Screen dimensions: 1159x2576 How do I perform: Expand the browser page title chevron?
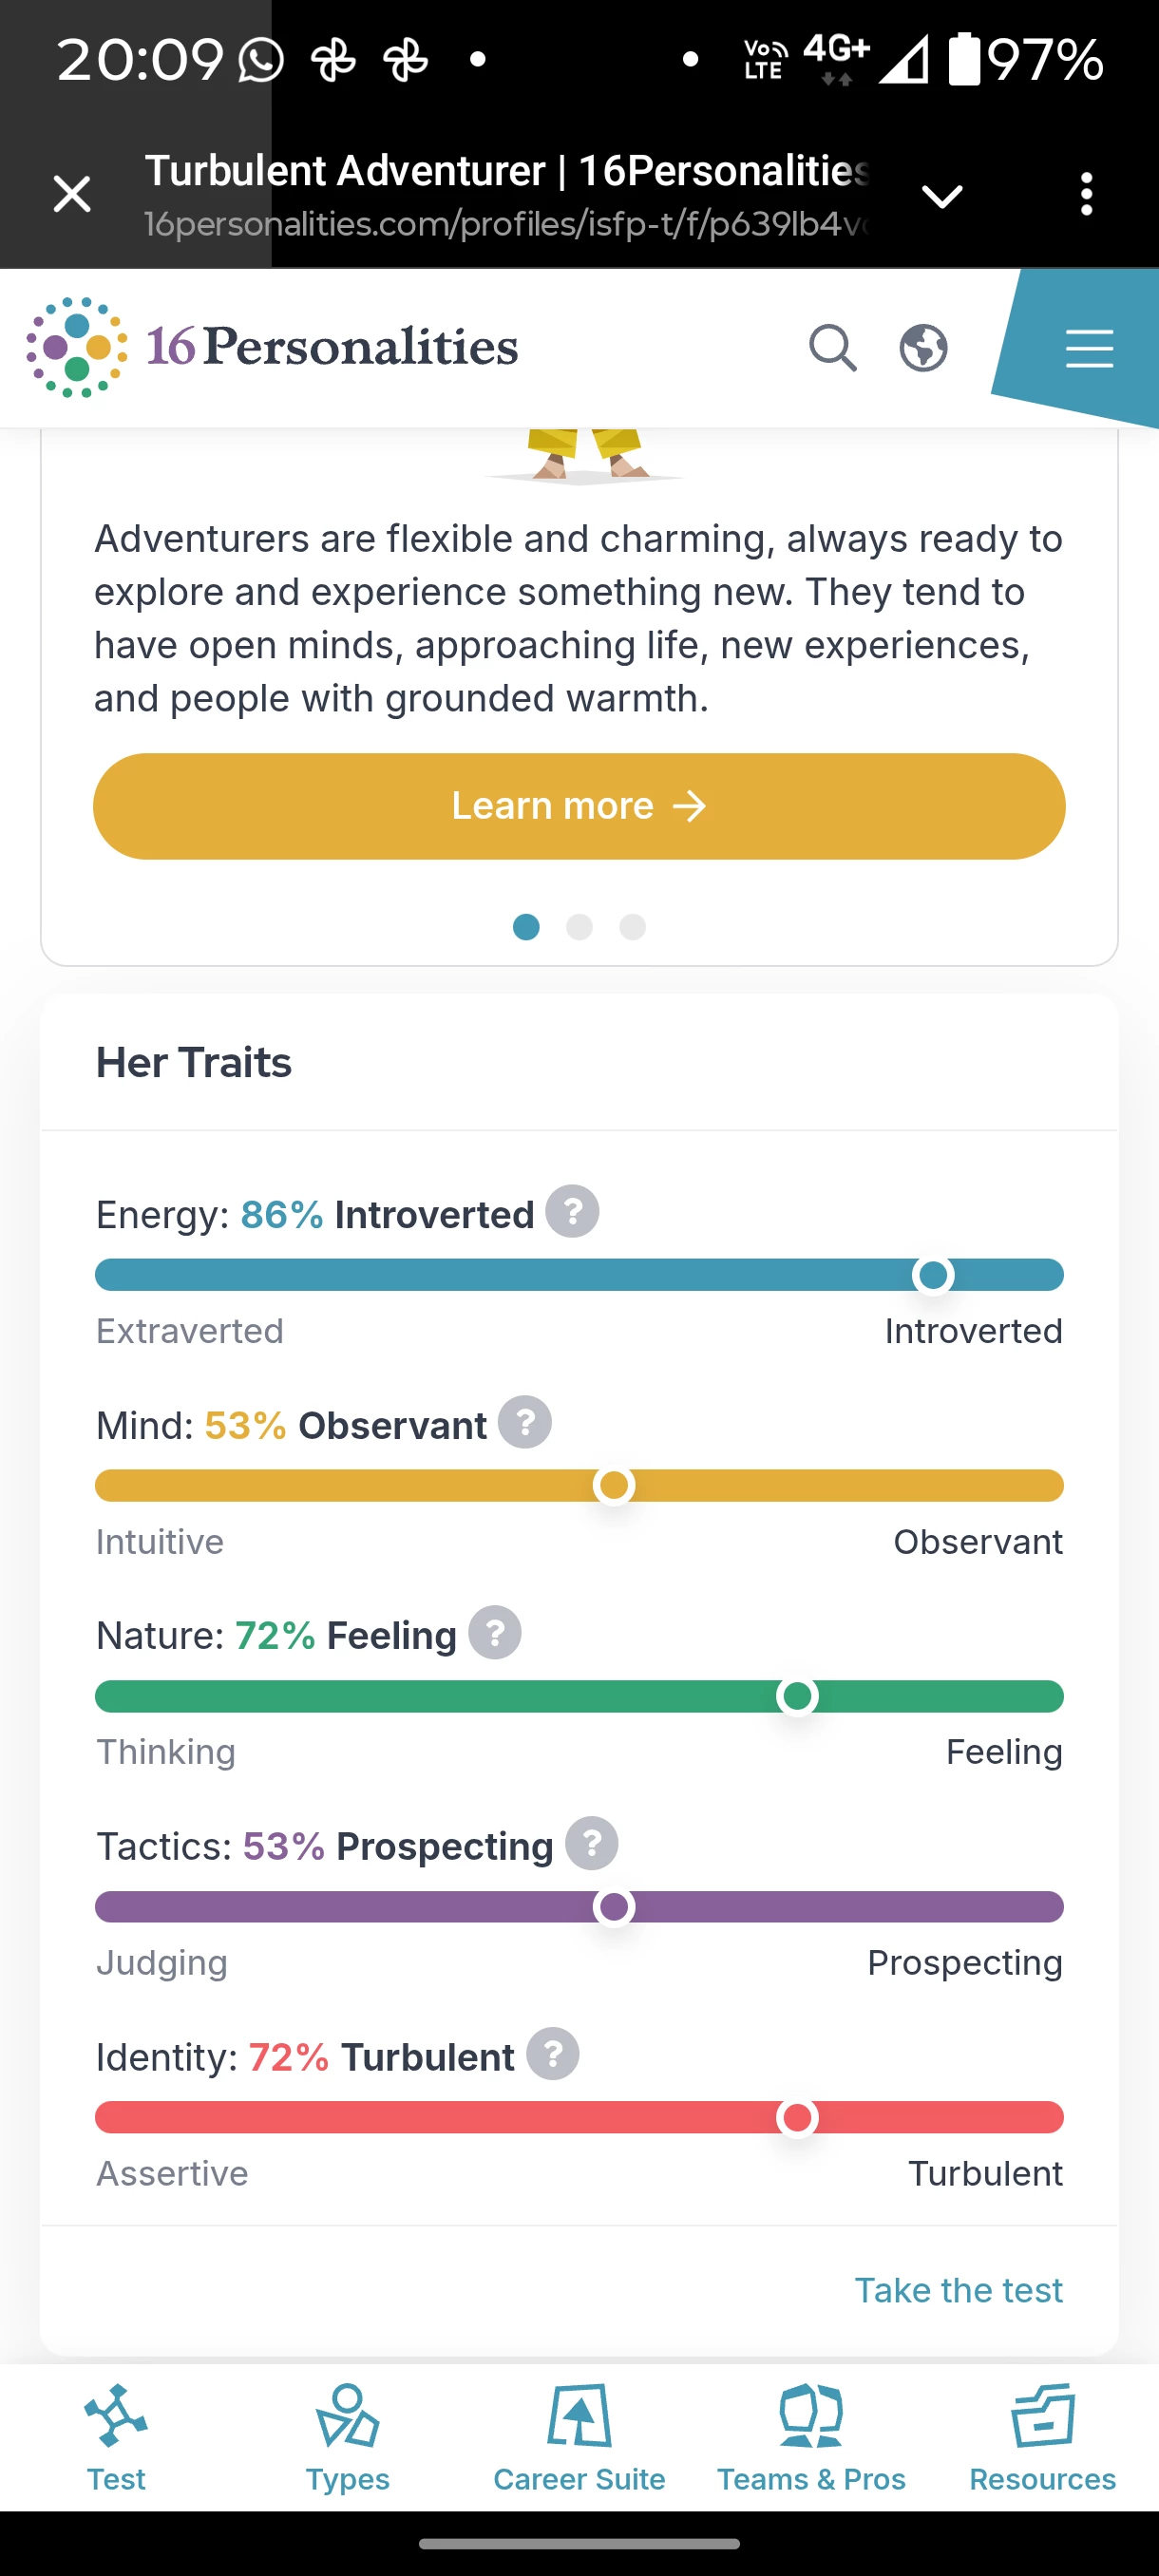[x=942, y=196]
